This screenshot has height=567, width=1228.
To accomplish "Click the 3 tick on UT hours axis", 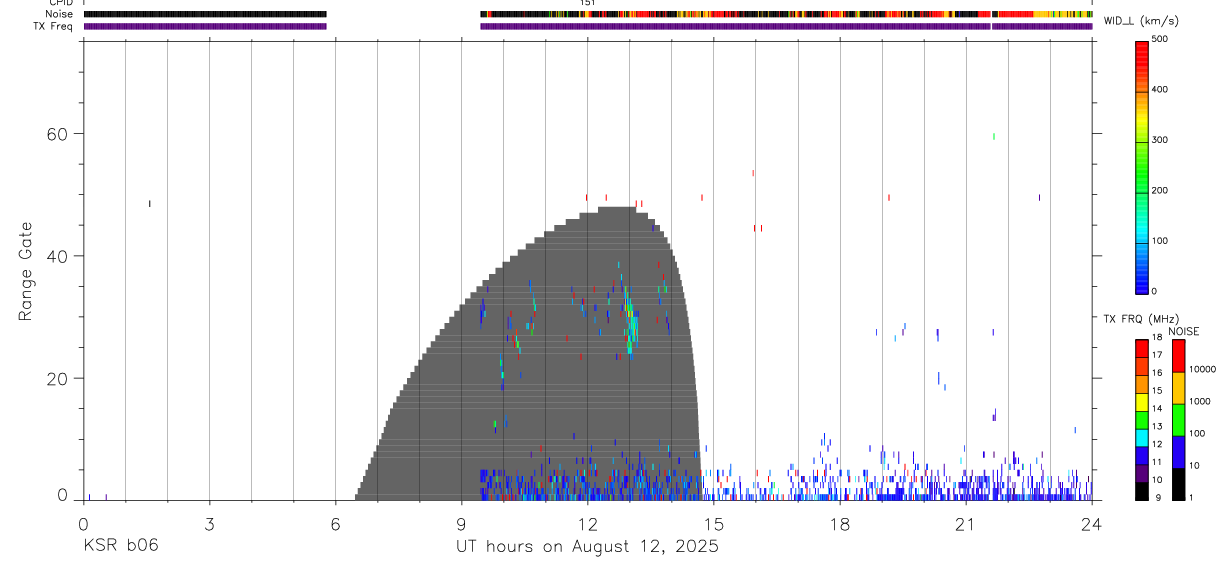I will (209, 523).
